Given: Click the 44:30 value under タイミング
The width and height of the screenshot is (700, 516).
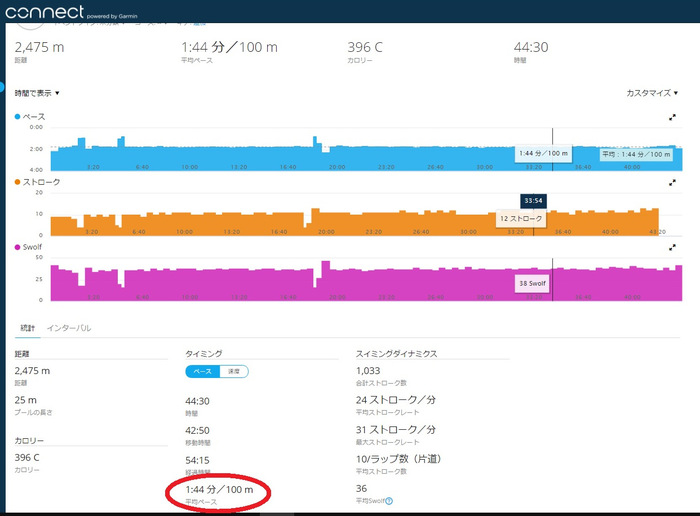Looking at the screenshot, I should 197,401.
